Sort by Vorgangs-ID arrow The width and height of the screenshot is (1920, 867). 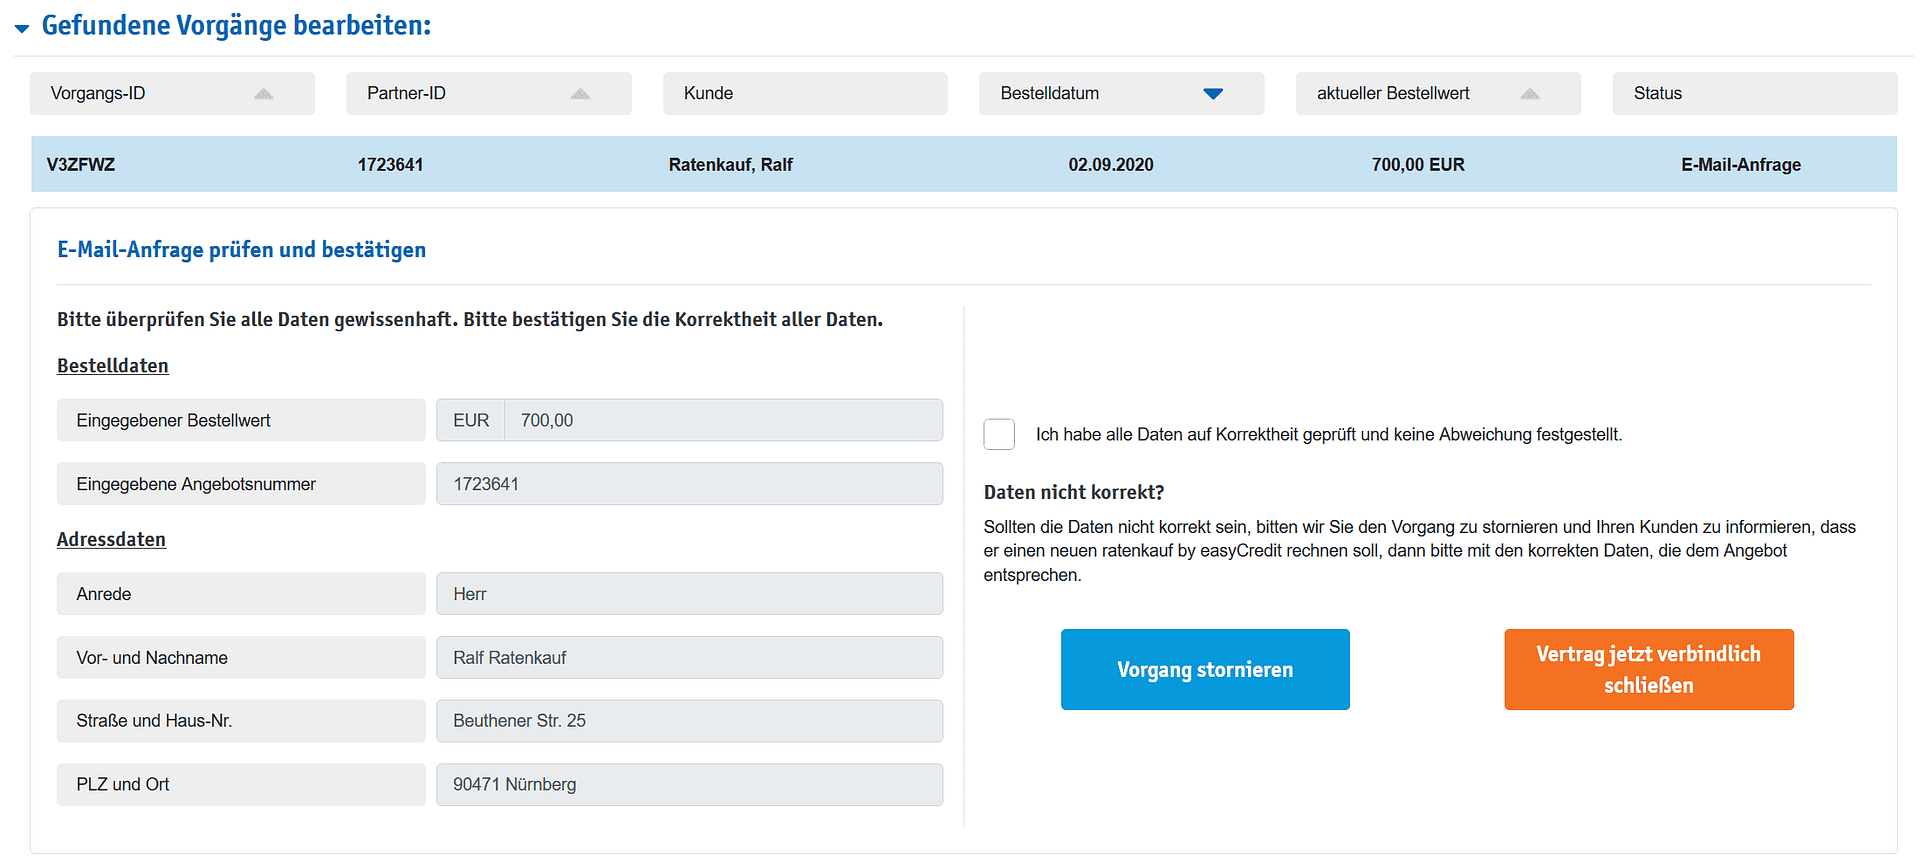[263, 94]
